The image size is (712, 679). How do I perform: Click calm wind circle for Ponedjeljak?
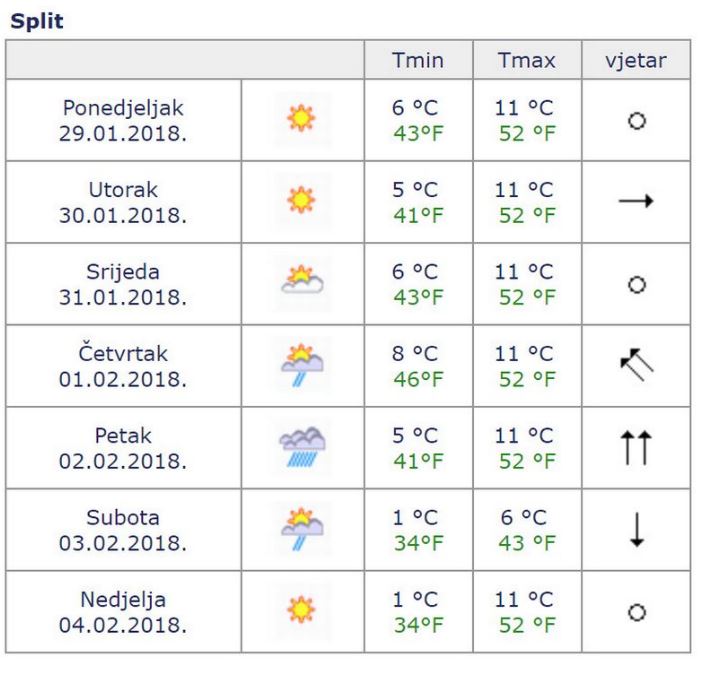click(x=635, y=120)
